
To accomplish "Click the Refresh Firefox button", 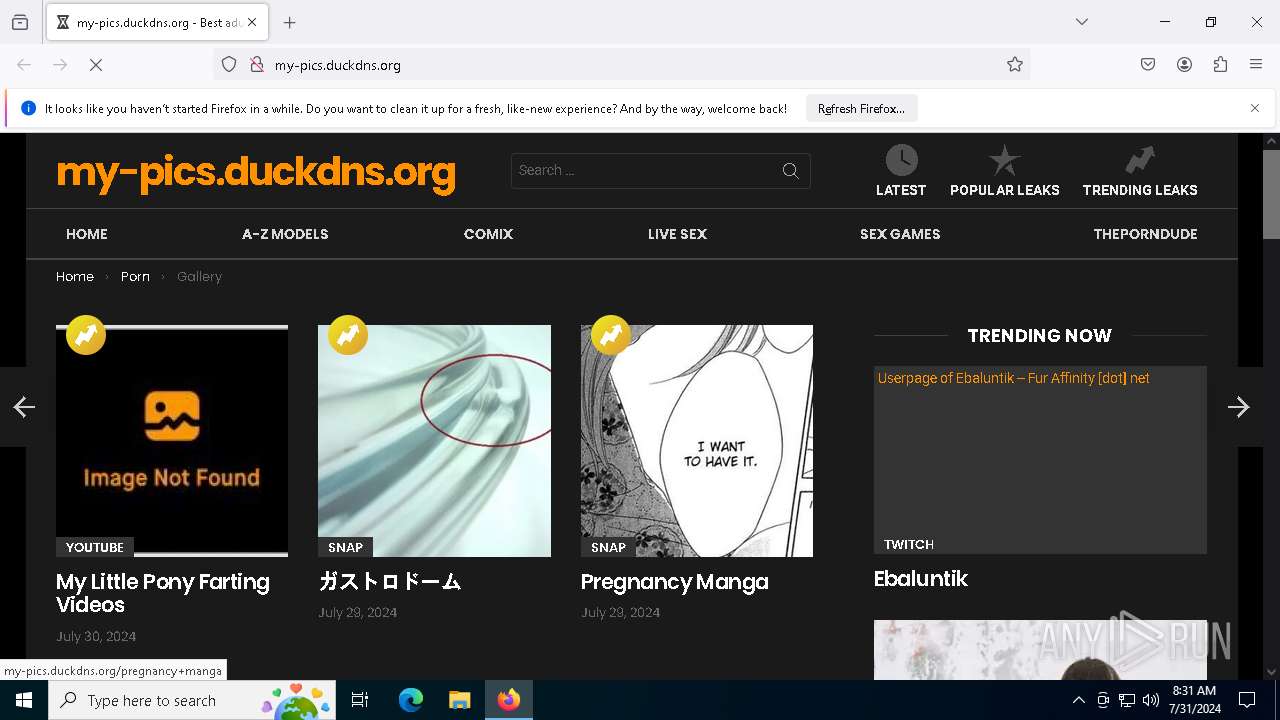I will [x=861, y=108].
